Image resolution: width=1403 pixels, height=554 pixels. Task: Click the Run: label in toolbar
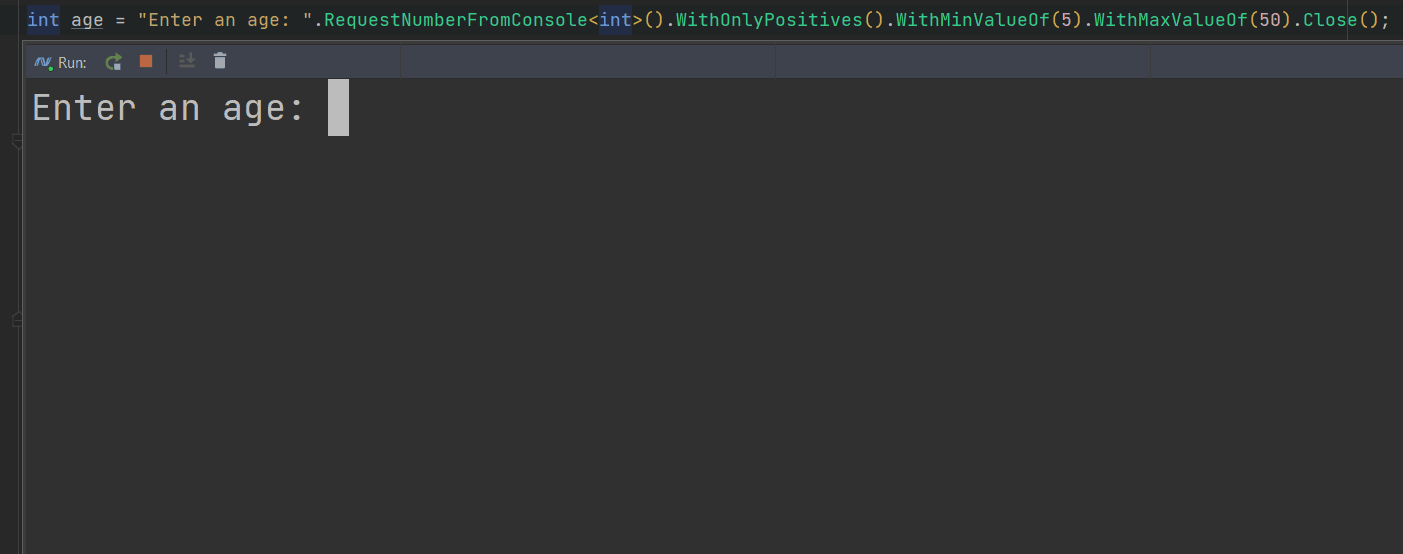[x=72, y=62]
